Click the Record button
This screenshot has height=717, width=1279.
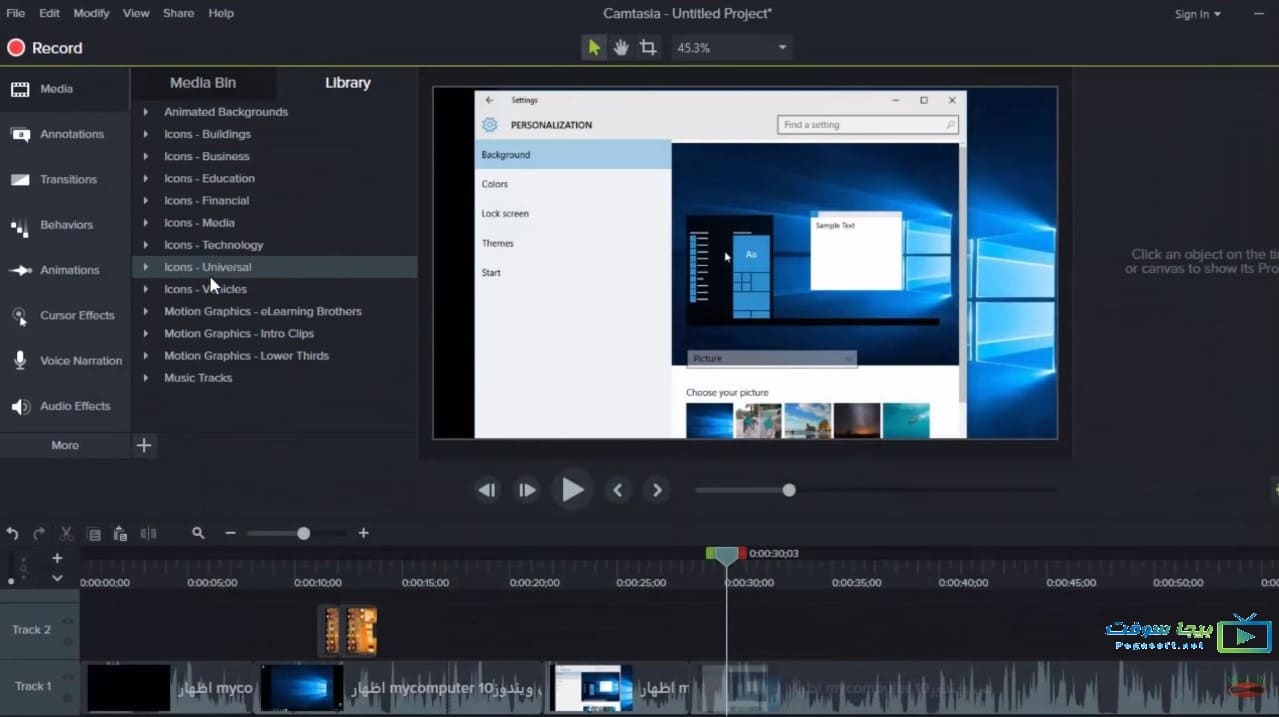pos(45,48)
